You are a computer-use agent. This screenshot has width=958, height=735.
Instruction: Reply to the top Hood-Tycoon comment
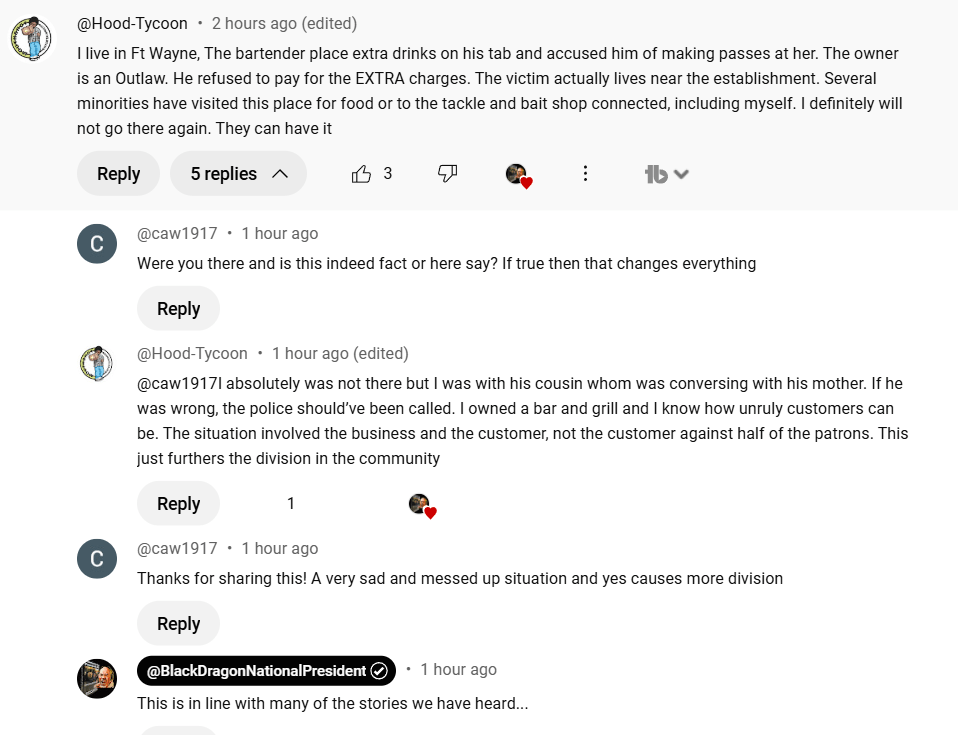coord(118,174)
